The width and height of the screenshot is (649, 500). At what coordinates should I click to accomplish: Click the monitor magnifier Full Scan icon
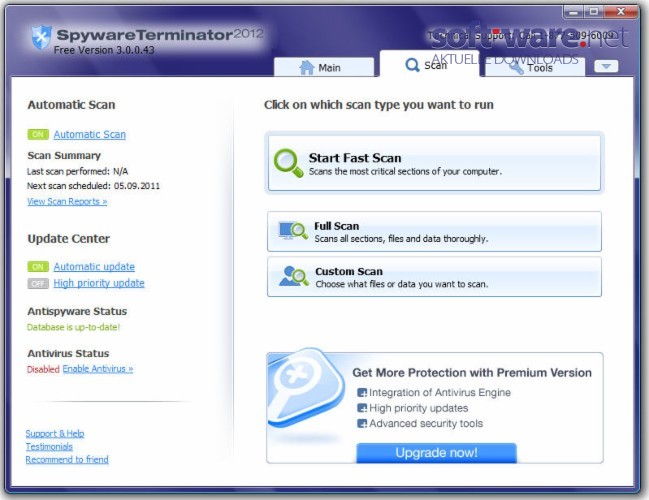tap(293, 231)
